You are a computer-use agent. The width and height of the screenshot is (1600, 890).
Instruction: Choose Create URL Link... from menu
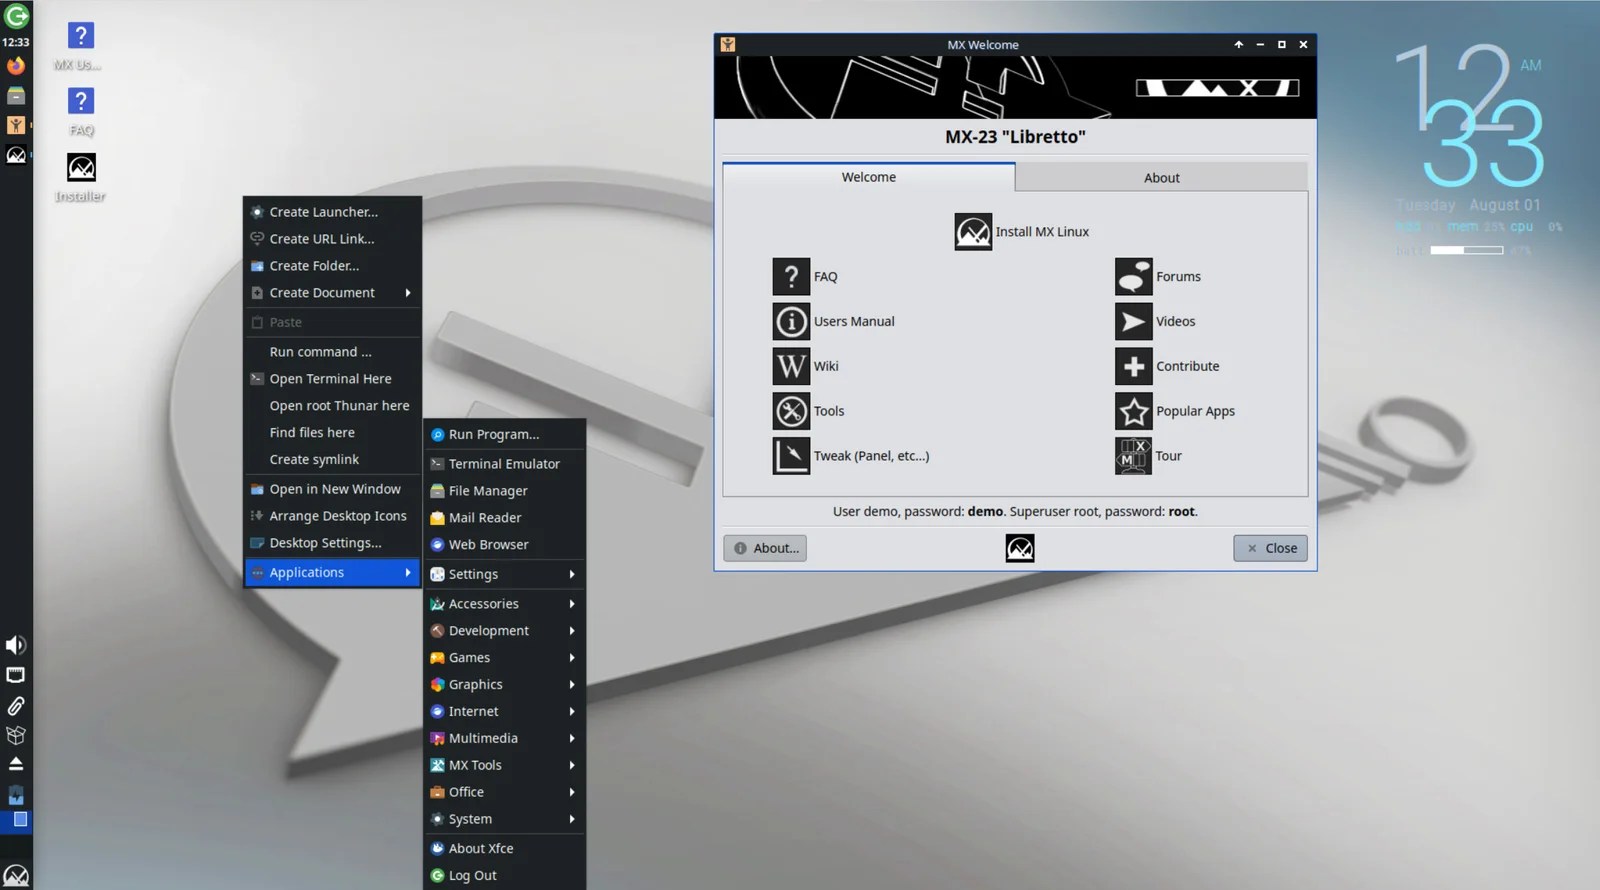point(333,239)
